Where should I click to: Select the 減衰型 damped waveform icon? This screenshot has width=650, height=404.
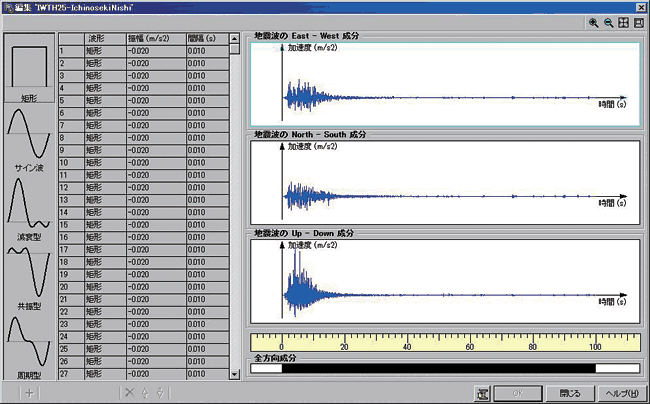[30, 203]
